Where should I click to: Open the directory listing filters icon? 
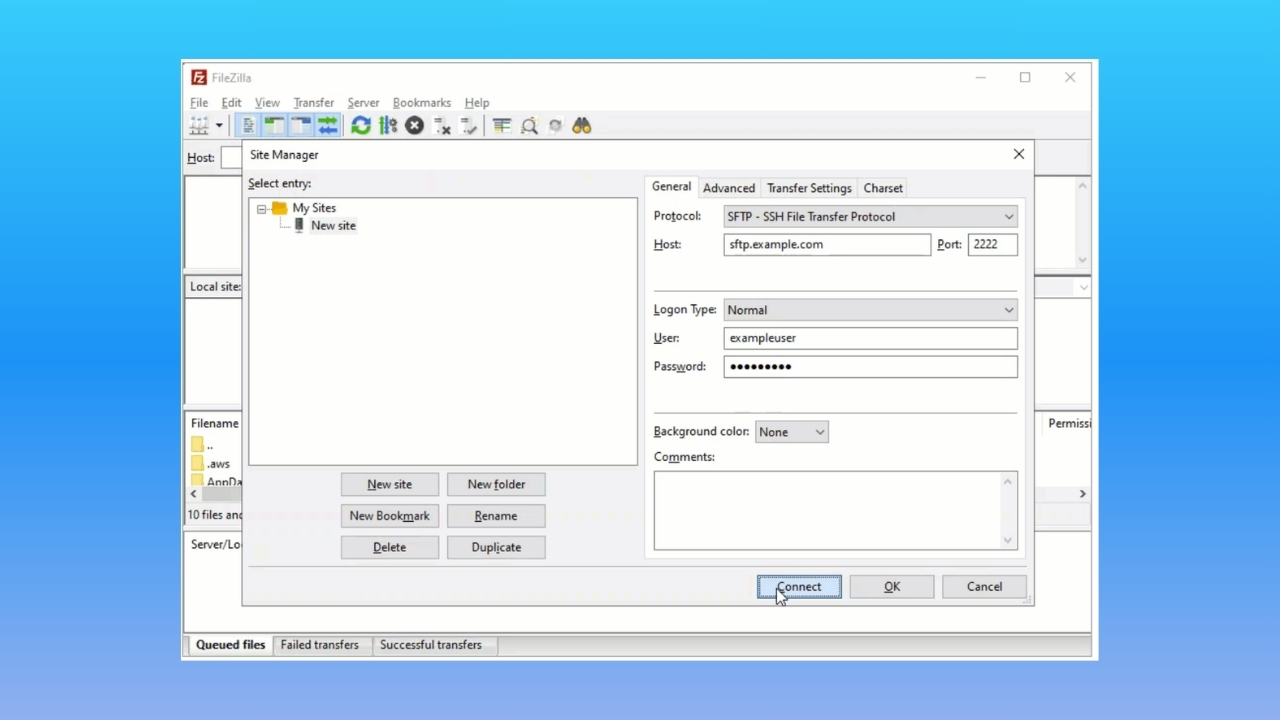coord(502,126)
